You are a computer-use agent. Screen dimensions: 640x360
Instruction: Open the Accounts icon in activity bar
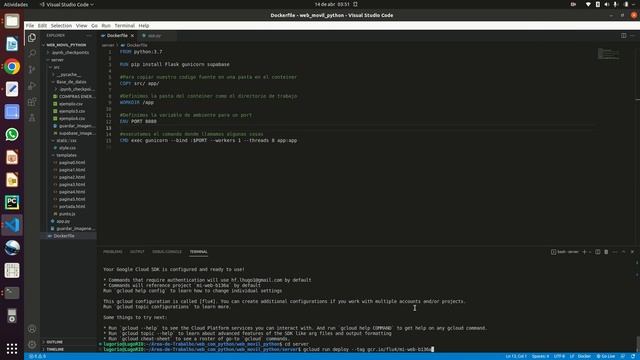(x=32, y=329)
